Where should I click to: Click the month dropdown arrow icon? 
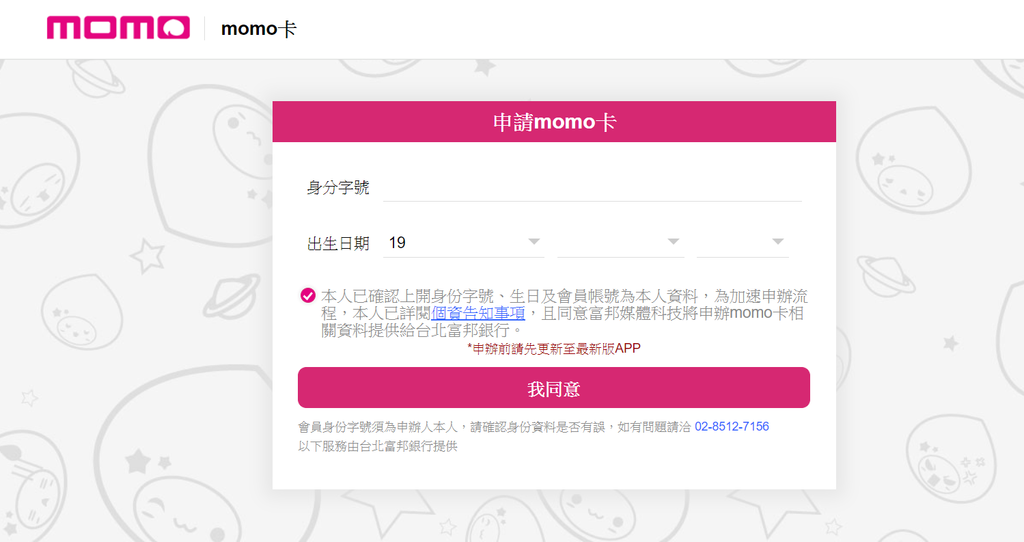point(674,242)
